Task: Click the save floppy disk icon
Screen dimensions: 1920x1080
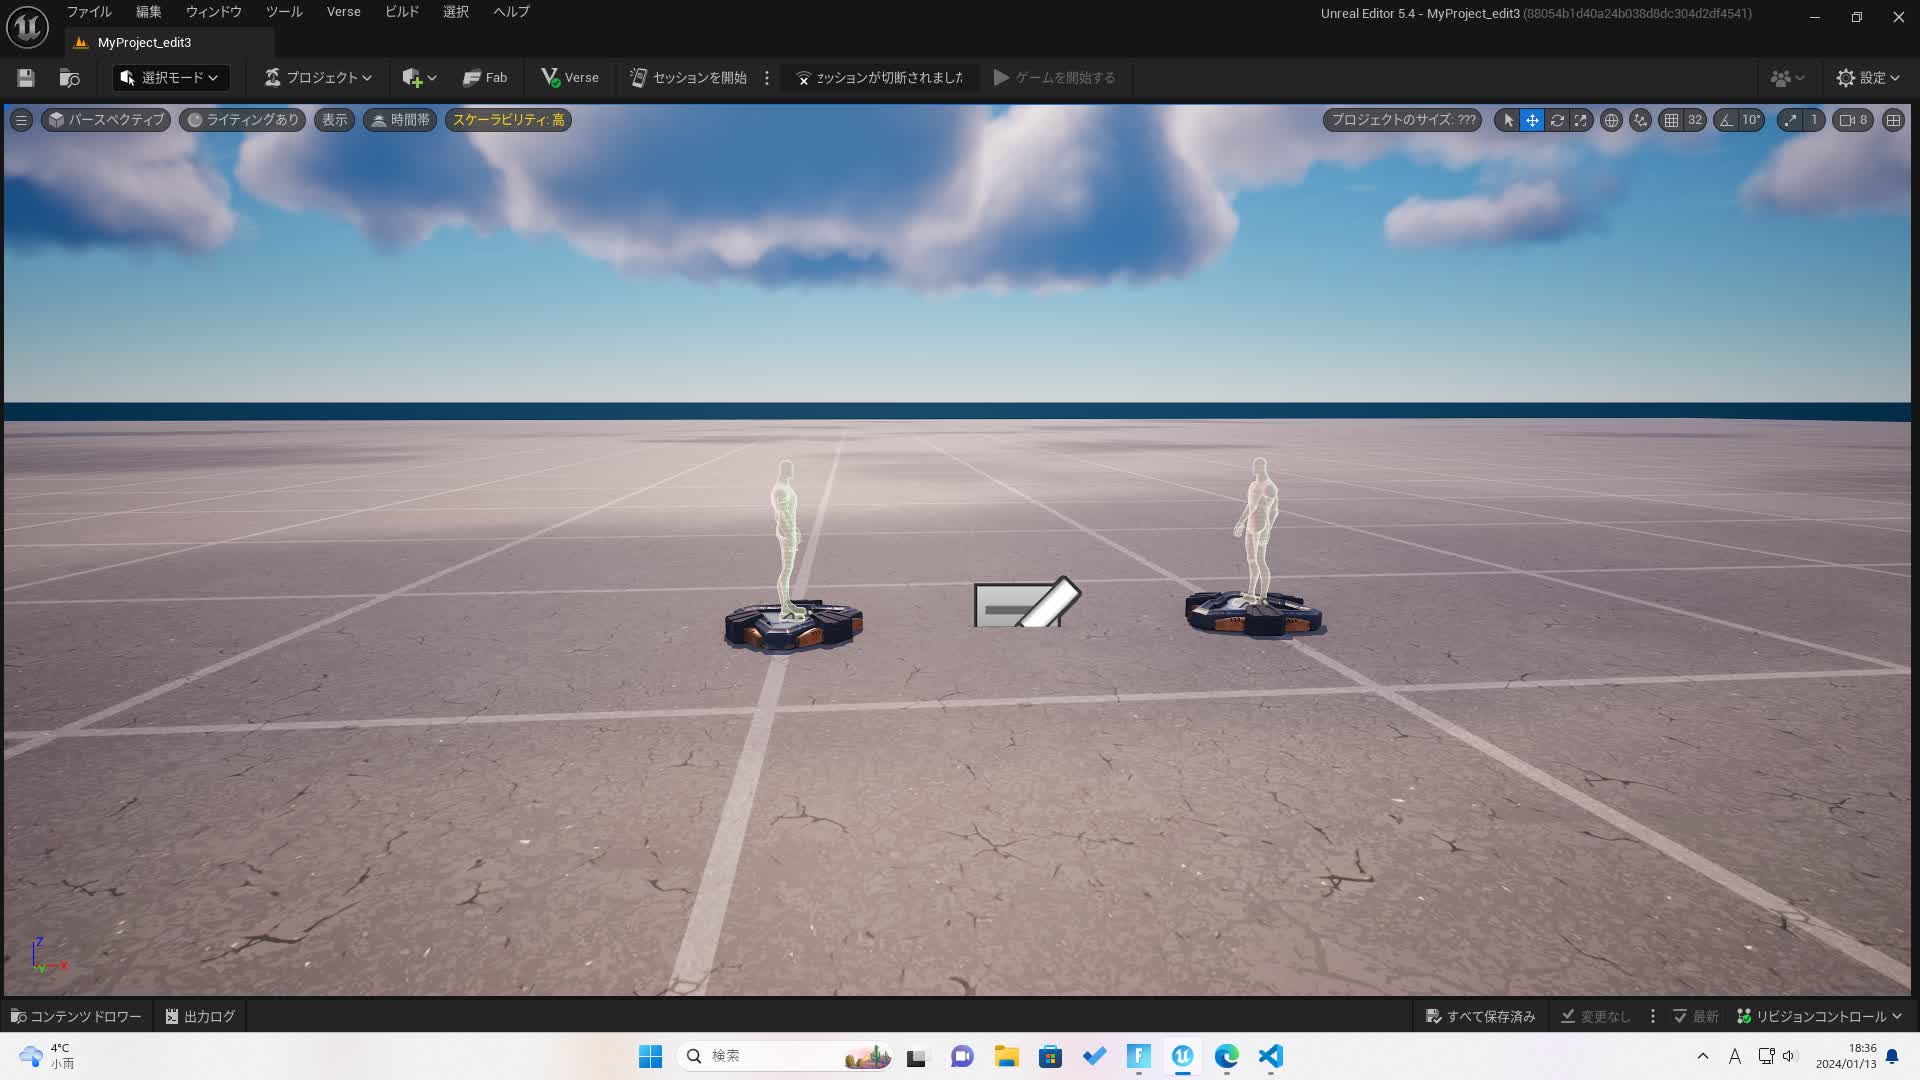Action: pyautogui.click(x=26, y=78)
